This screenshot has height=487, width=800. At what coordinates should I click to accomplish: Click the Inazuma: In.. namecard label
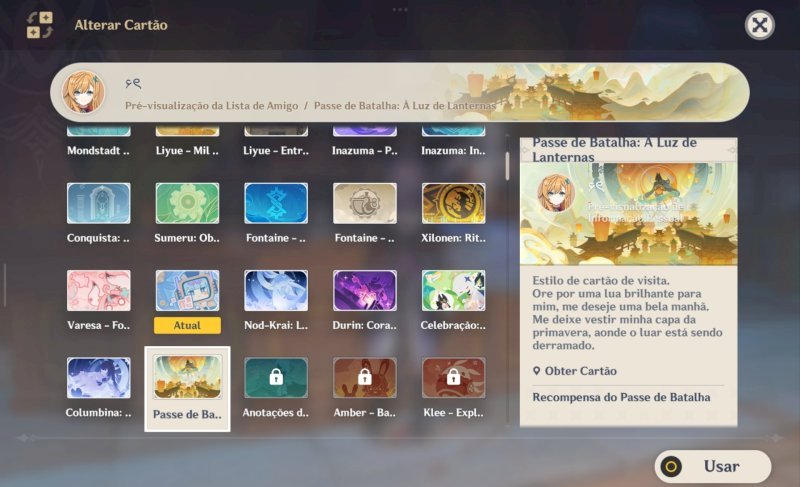(454, 150)
